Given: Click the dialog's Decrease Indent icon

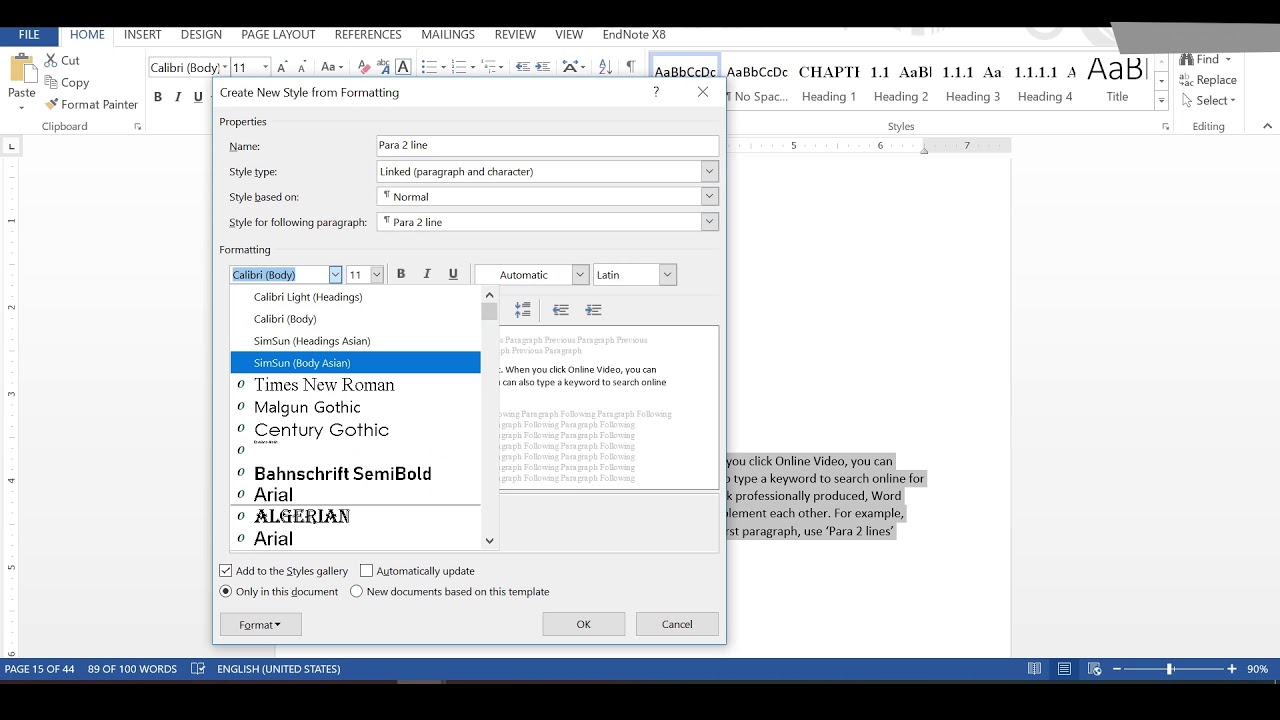Looking at the screenshot, I should pos(561,310).
